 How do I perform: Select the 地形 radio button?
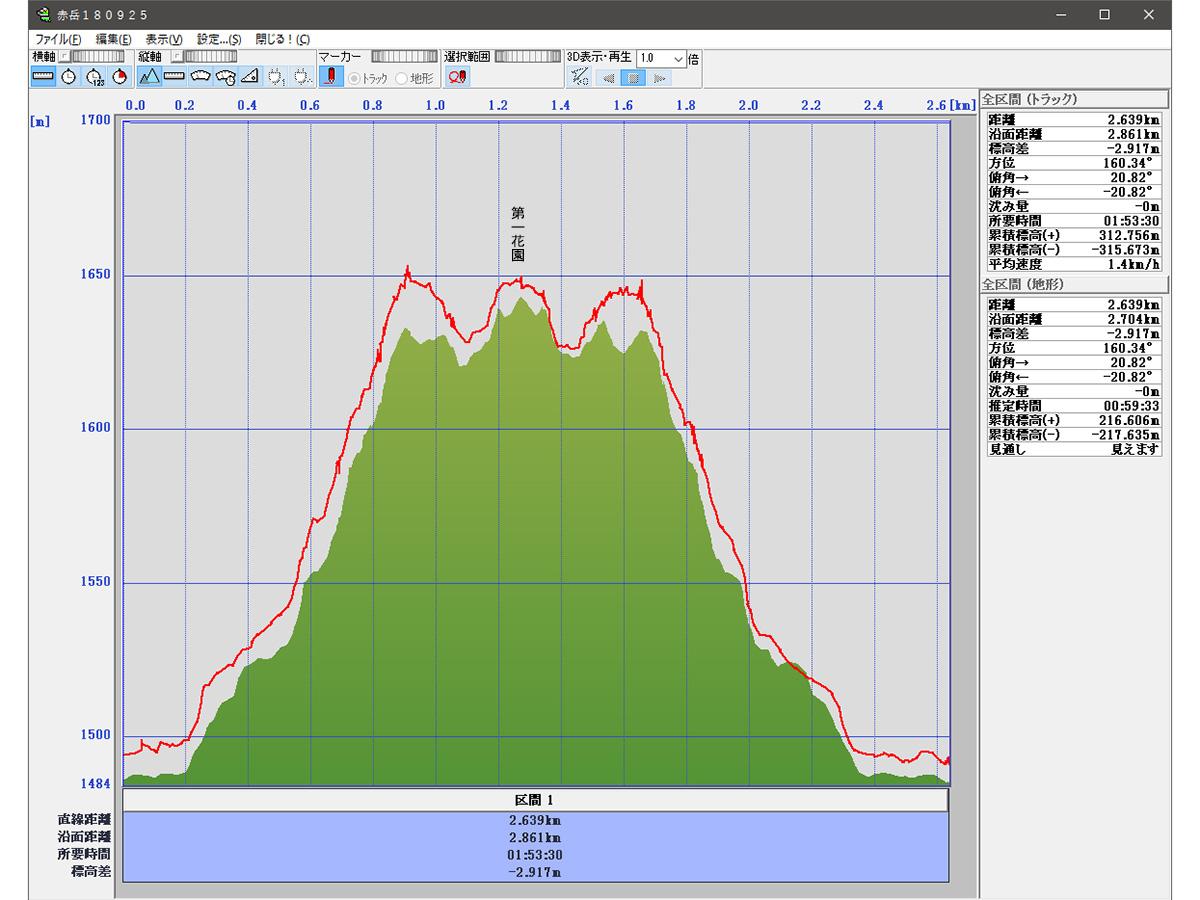tap(402, 78)
